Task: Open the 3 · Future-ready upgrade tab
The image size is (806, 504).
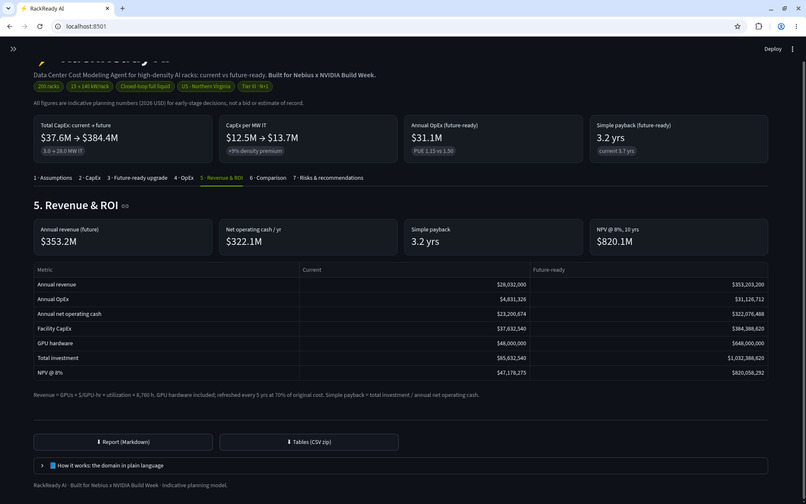Action: (x=137, y=178)
